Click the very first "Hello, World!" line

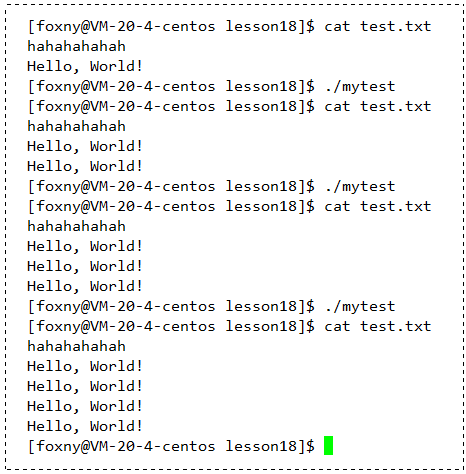85,66
